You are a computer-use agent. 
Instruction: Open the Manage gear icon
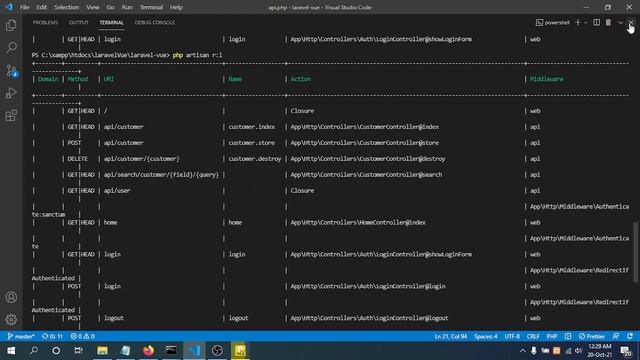(x=11, y=319)
